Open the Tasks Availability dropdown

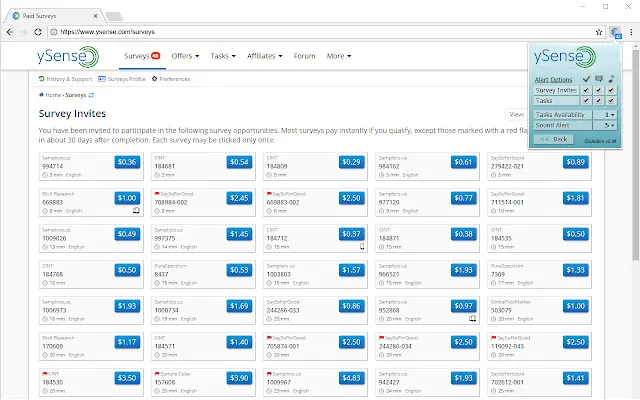tap(609, 114)
